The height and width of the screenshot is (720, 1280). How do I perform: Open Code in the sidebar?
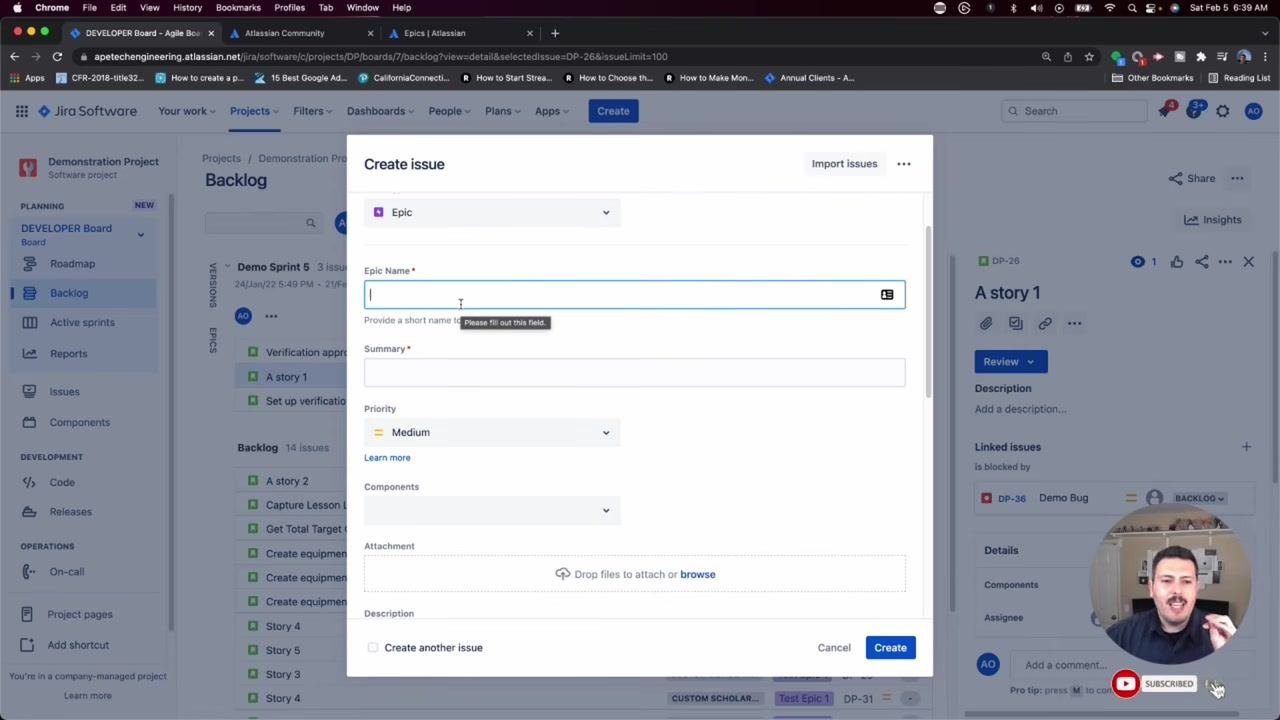point(62,483)
